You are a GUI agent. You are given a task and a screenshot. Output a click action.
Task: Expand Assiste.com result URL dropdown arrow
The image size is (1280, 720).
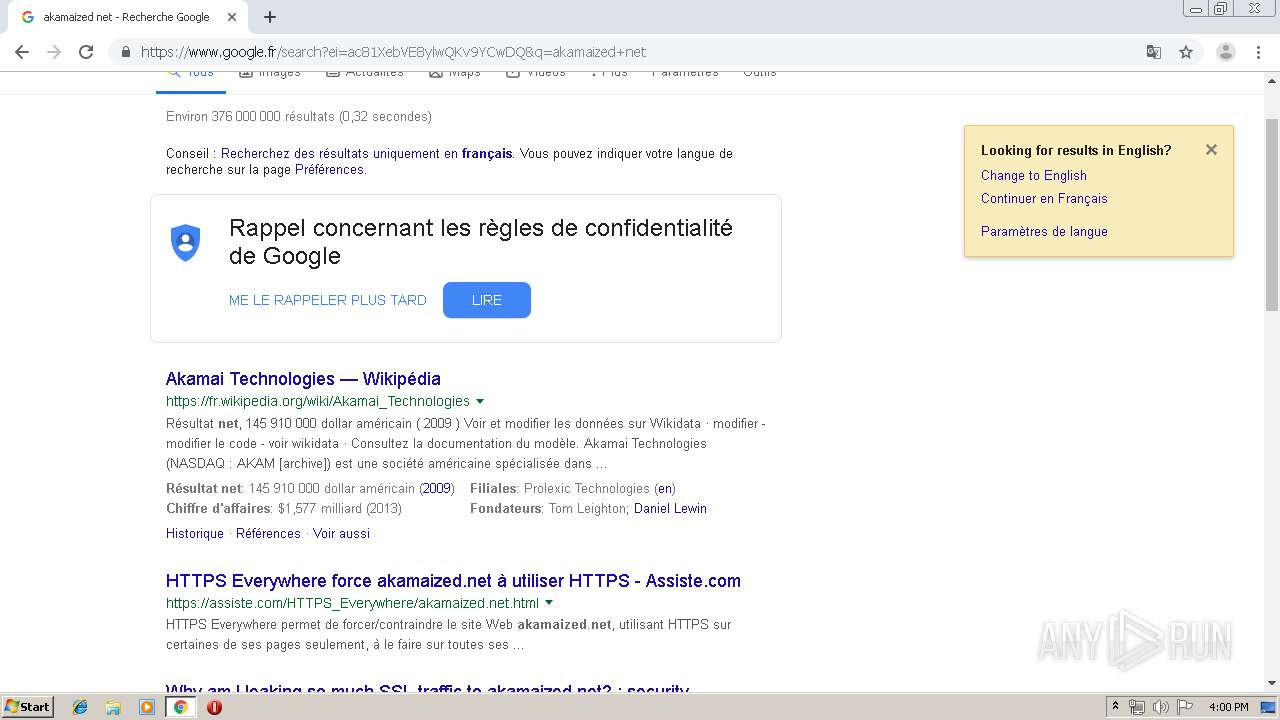pos(549,603)
